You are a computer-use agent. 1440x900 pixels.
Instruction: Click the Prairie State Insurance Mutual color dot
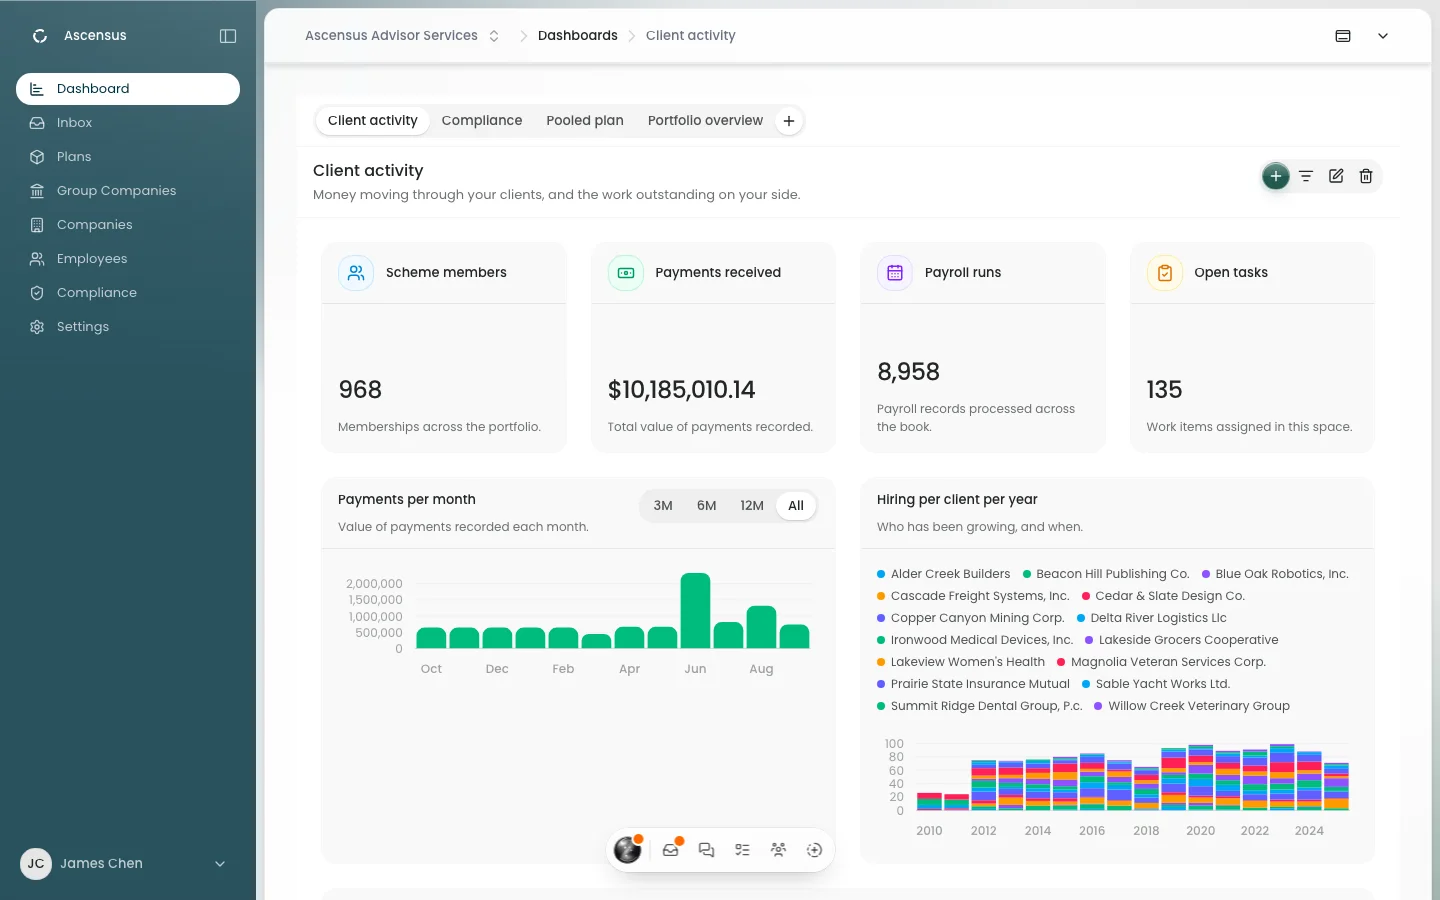tap(881, 684)
